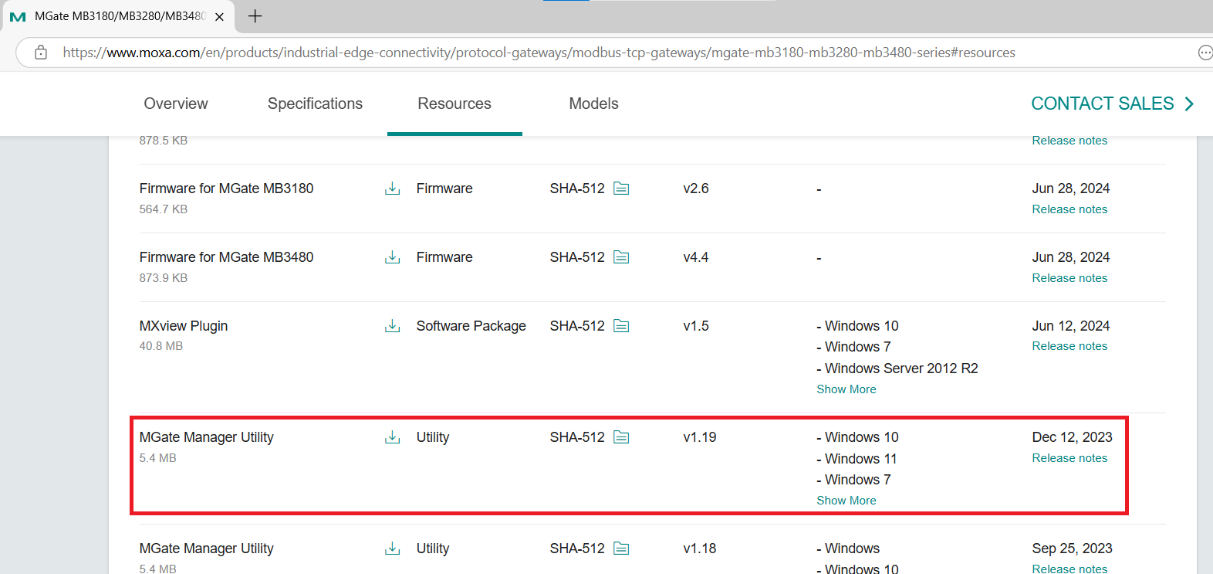Click the arrow next to CONTACT SALES
Image resolution: width=1213 pixels, height=574 pixels.
[1189, 104]
